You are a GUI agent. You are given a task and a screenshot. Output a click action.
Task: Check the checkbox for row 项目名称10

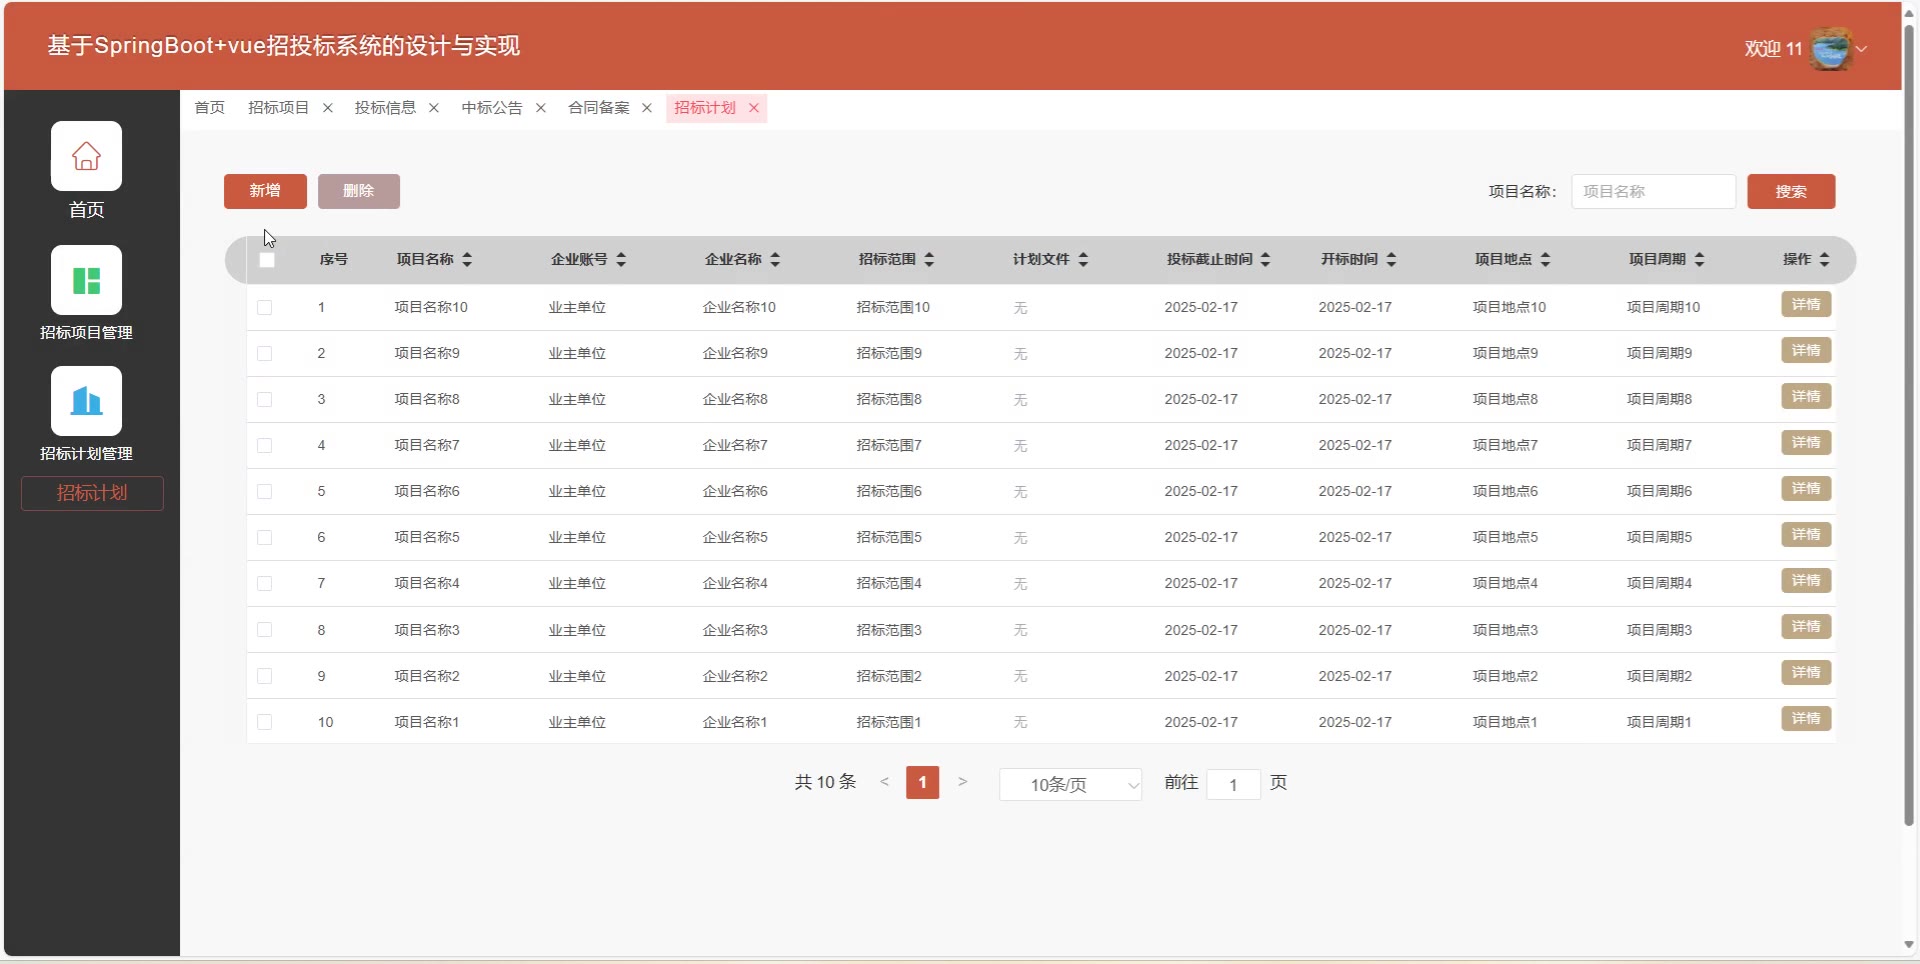265,308
